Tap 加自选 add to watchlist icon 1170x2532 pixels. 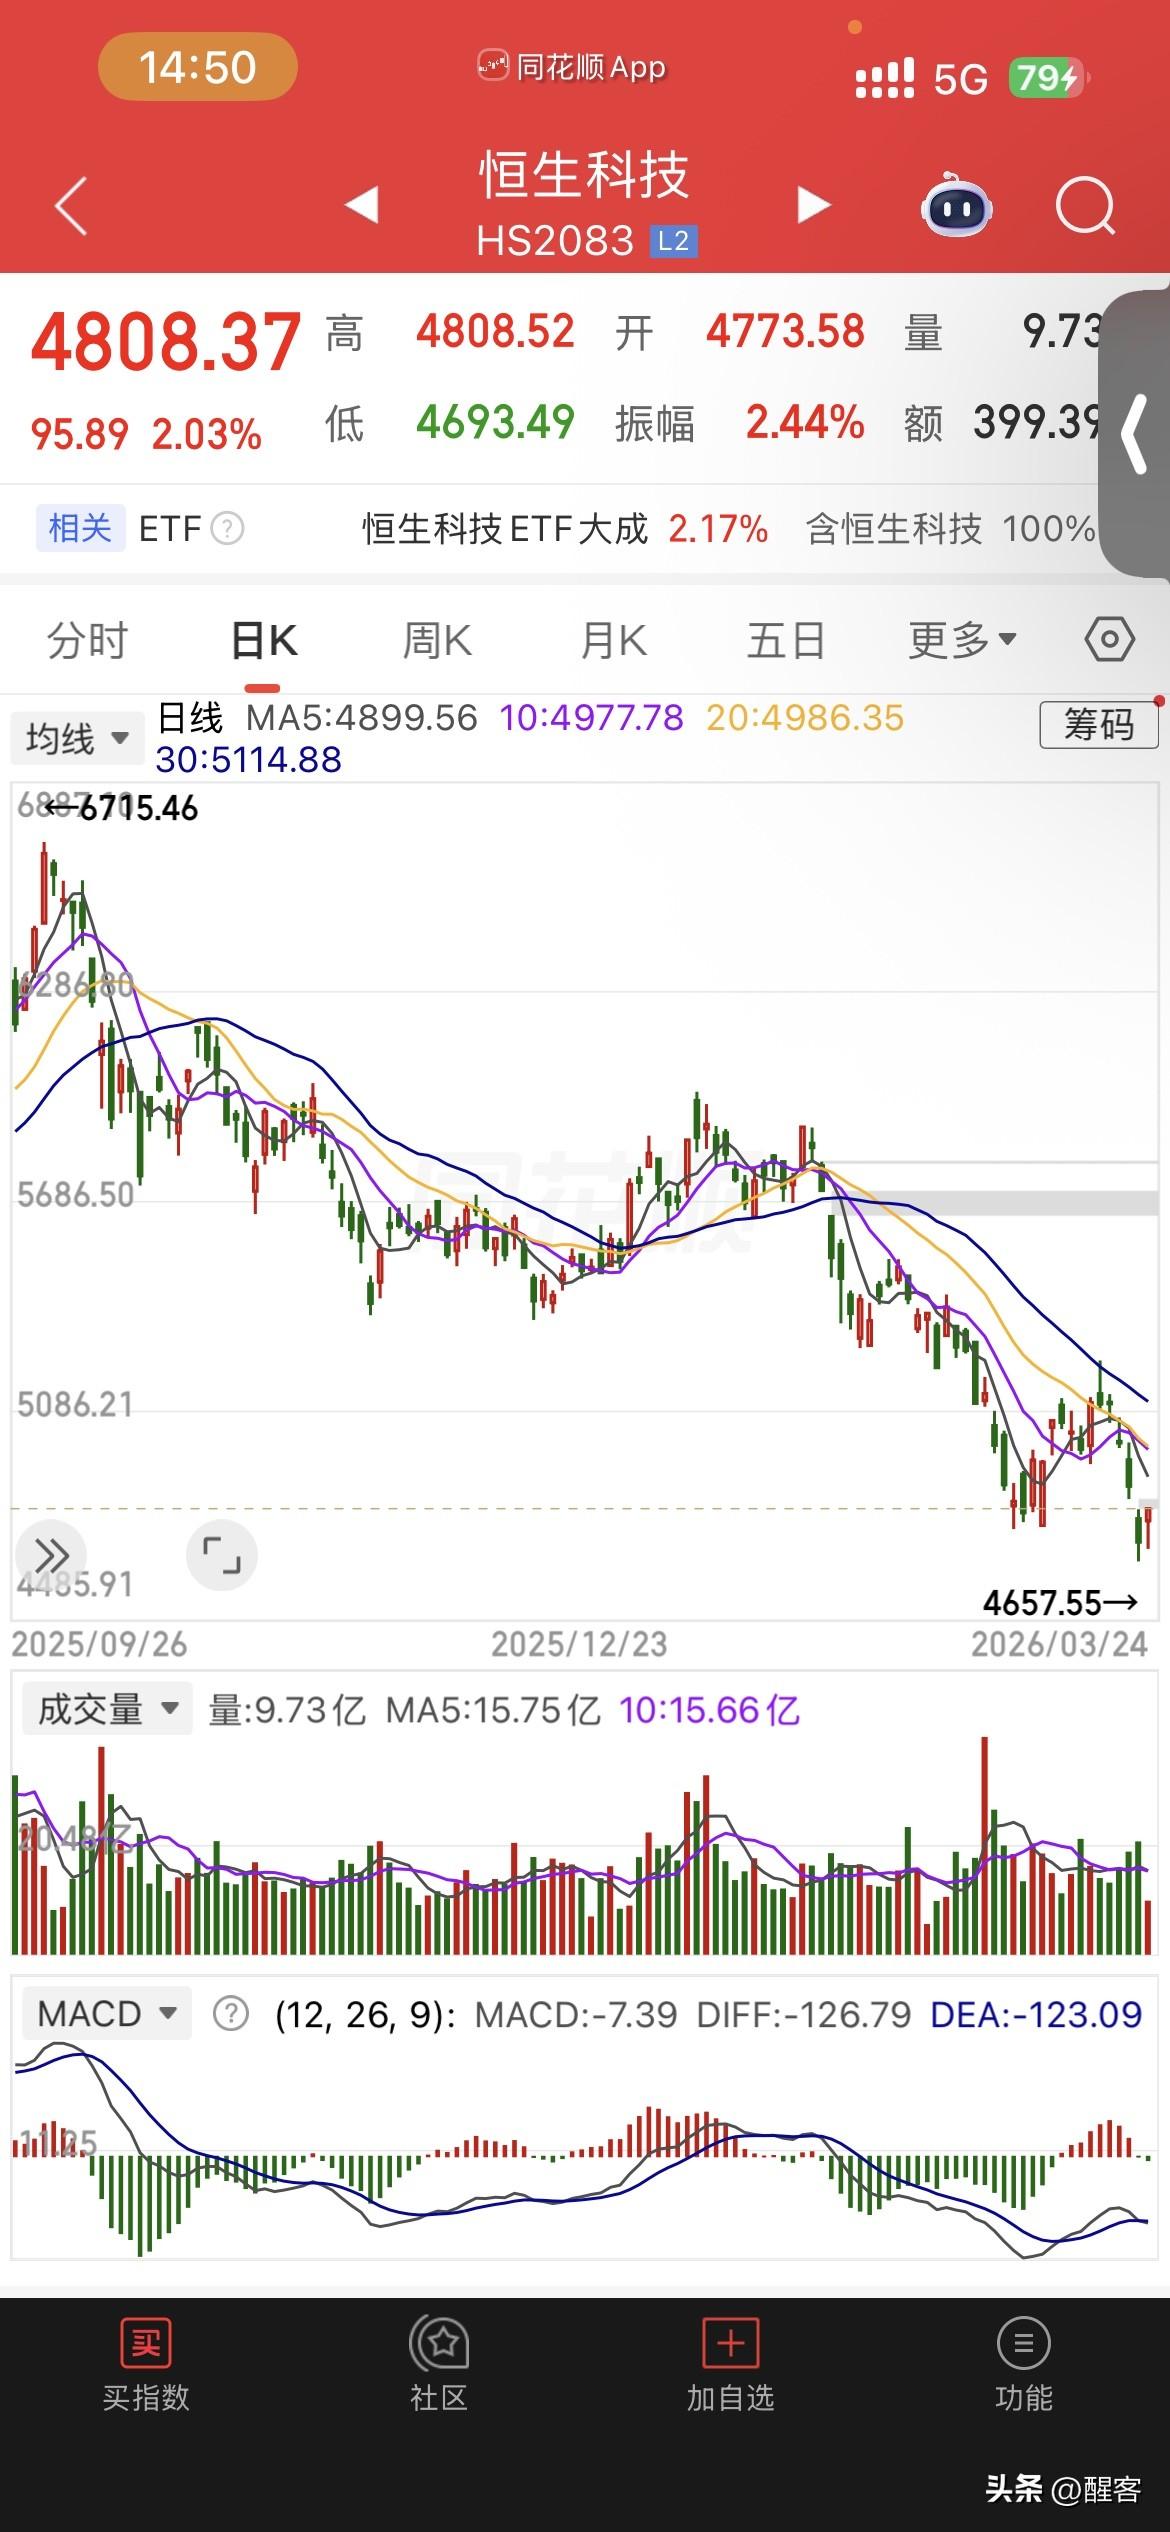730,2343
